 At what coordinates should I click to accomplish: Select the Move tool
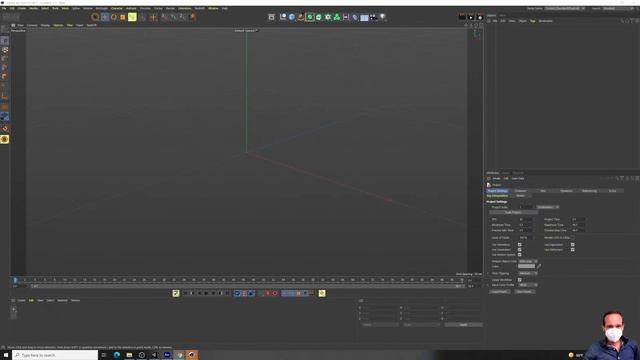(105, 17)
